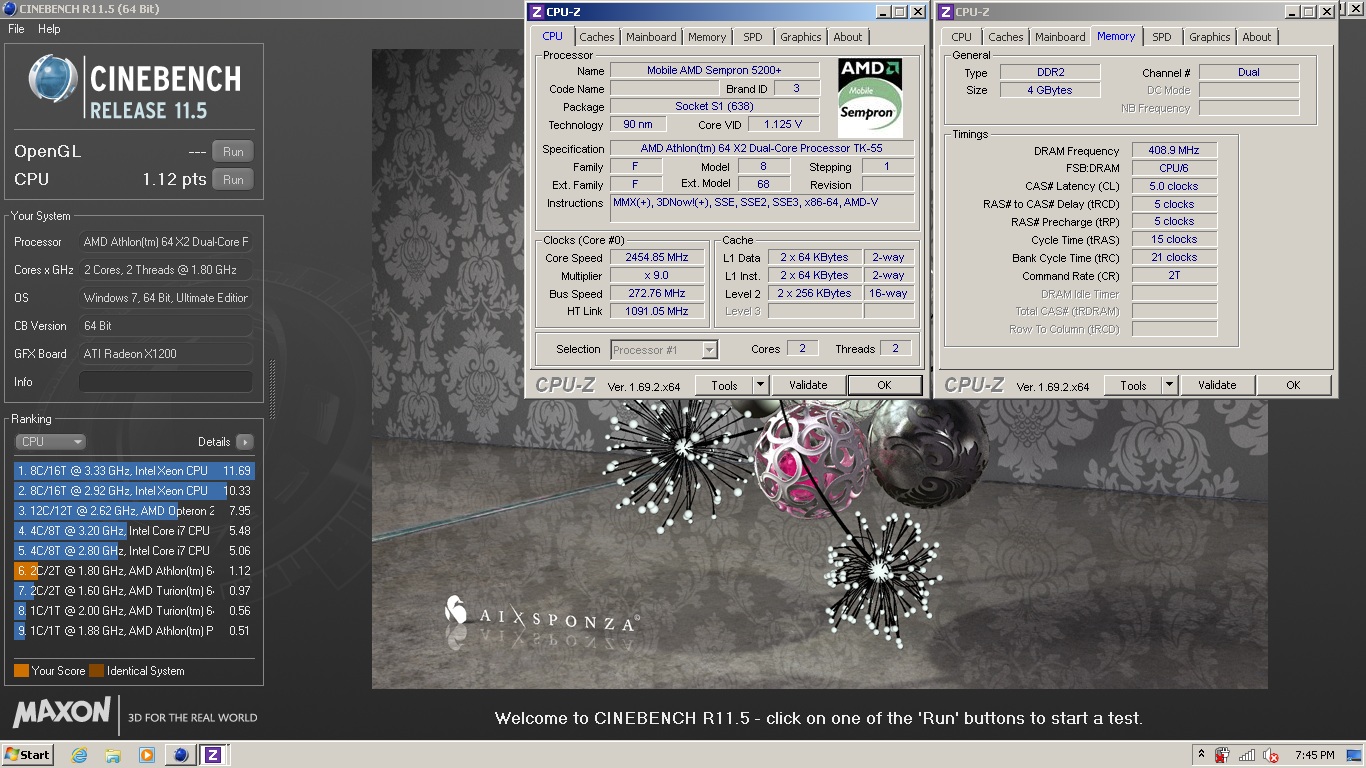Click the Info input field
1366x768 pixels.
(166, 382)
